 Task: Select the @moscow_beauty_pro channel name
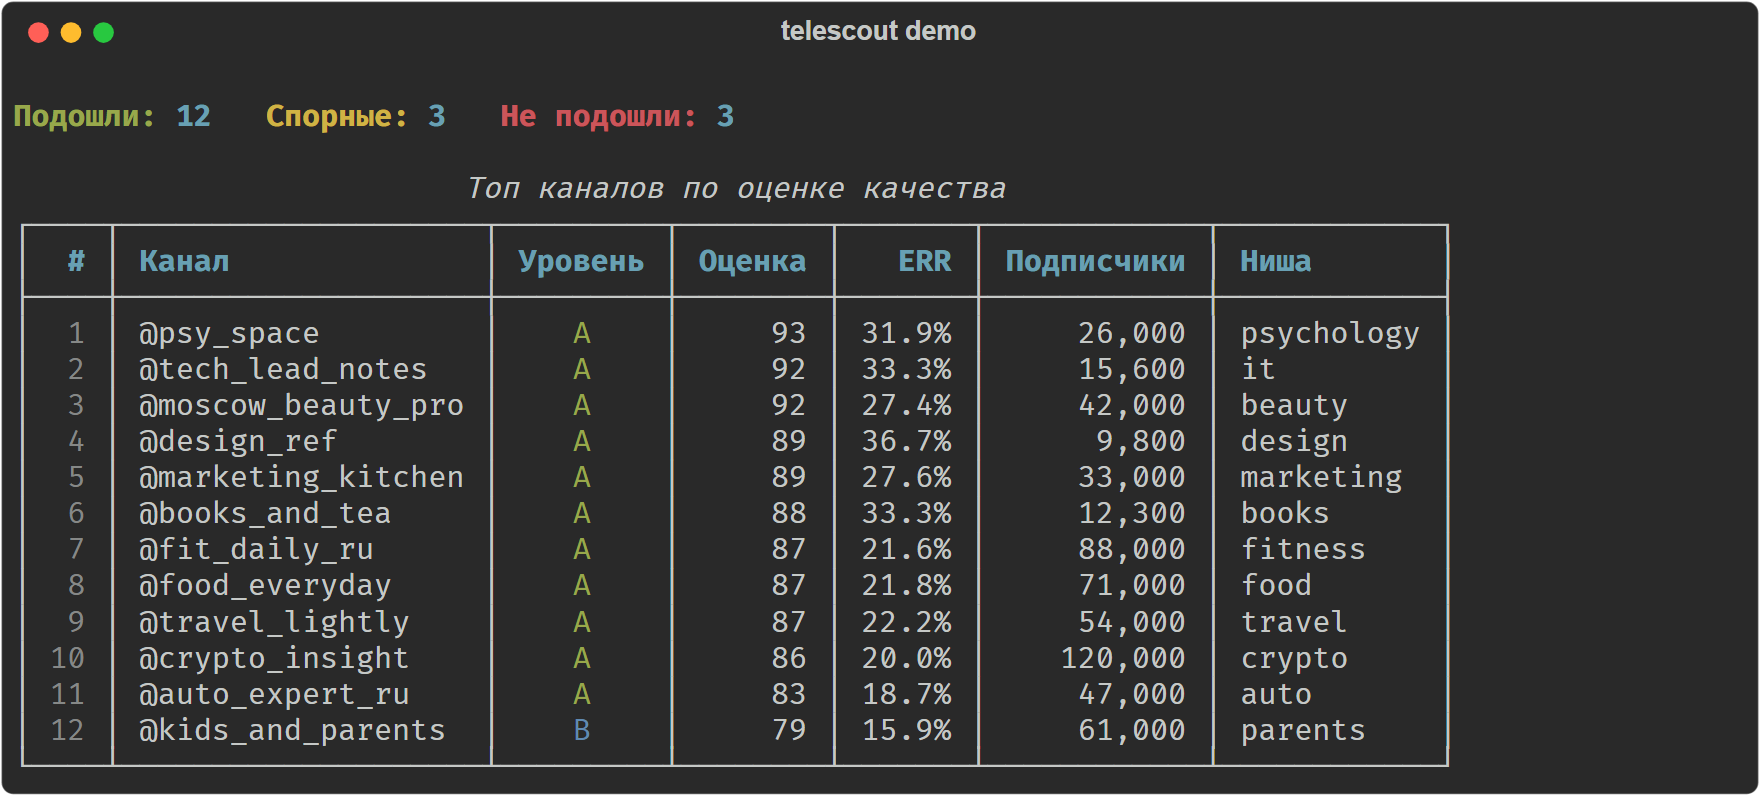click(301, 405)
